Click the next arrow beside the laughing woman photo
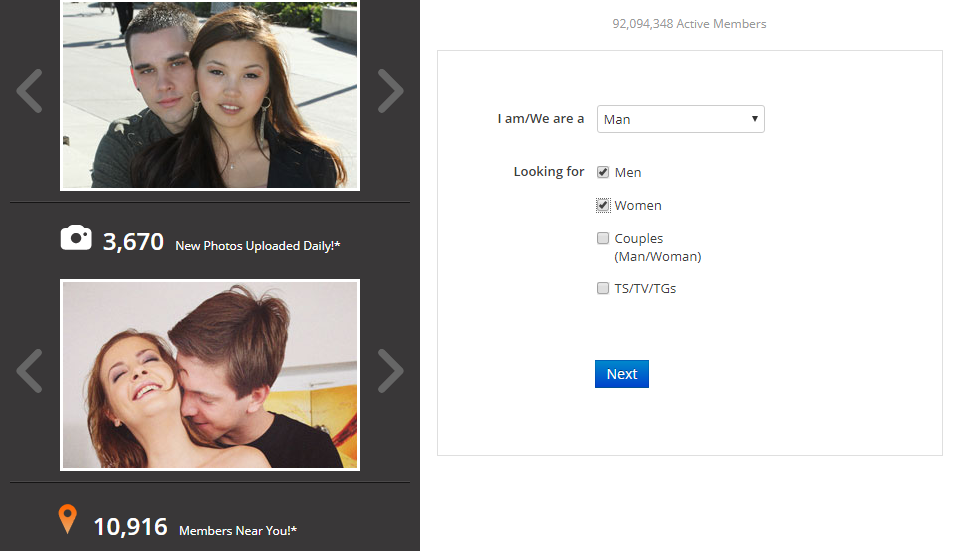954x551 pixels. point(390,370)
